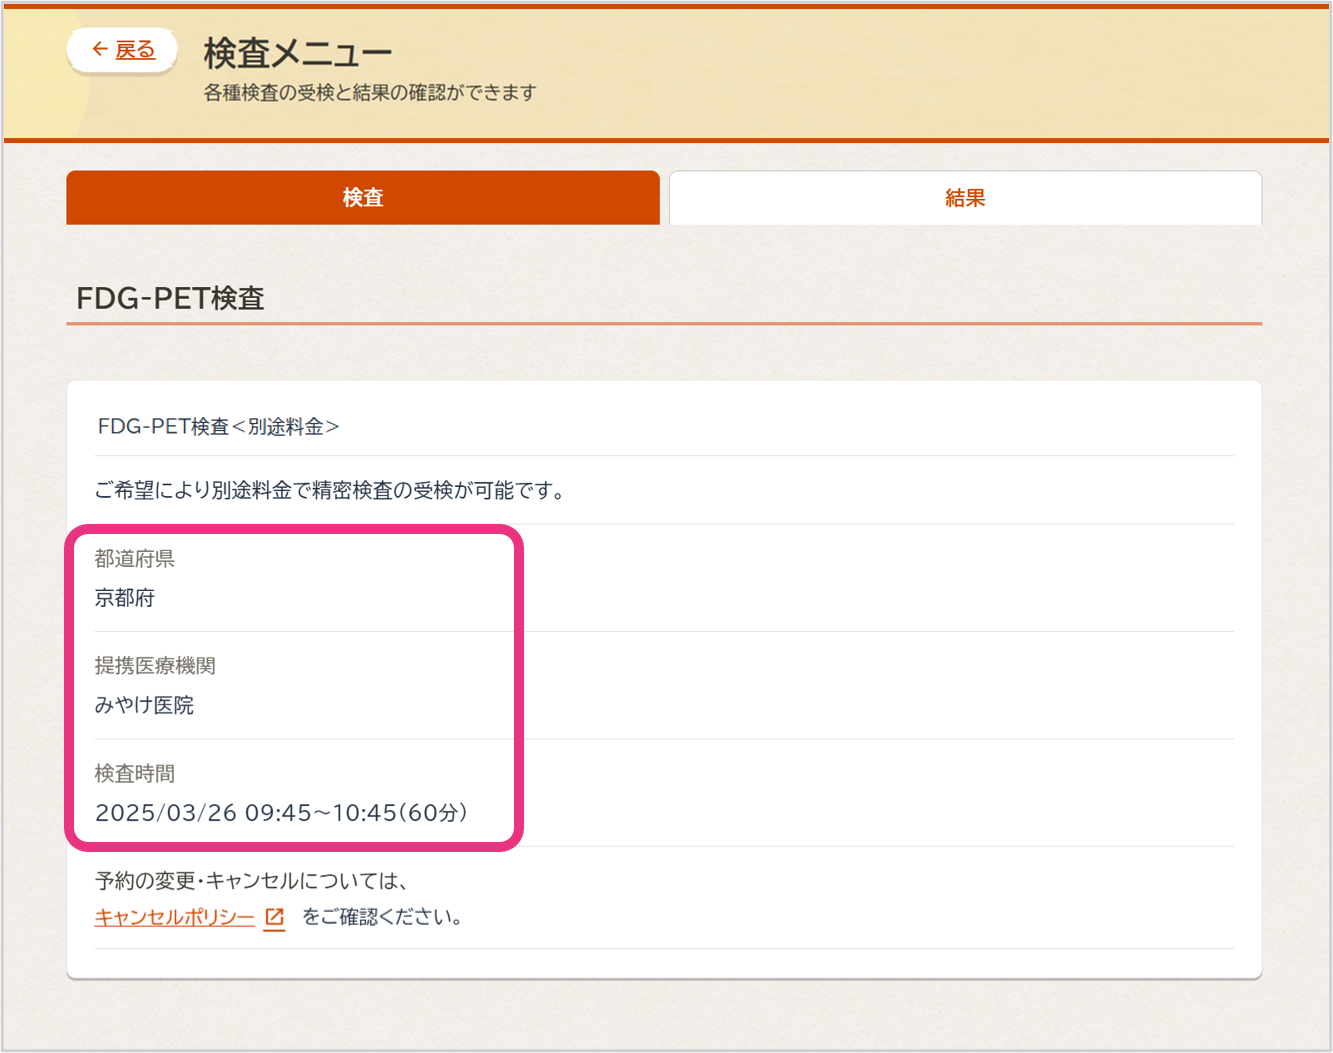Click the left arrow icon in the 戻る button

point(99,49)
